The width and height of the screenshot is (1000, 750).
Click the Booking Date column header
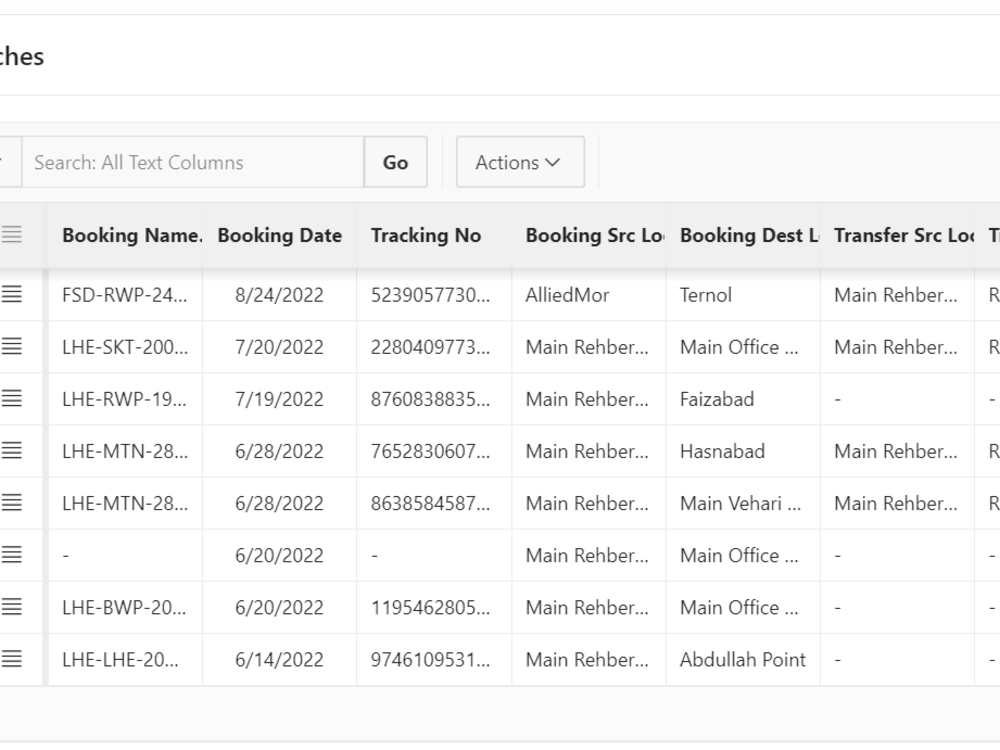click(x=279, y=235)
